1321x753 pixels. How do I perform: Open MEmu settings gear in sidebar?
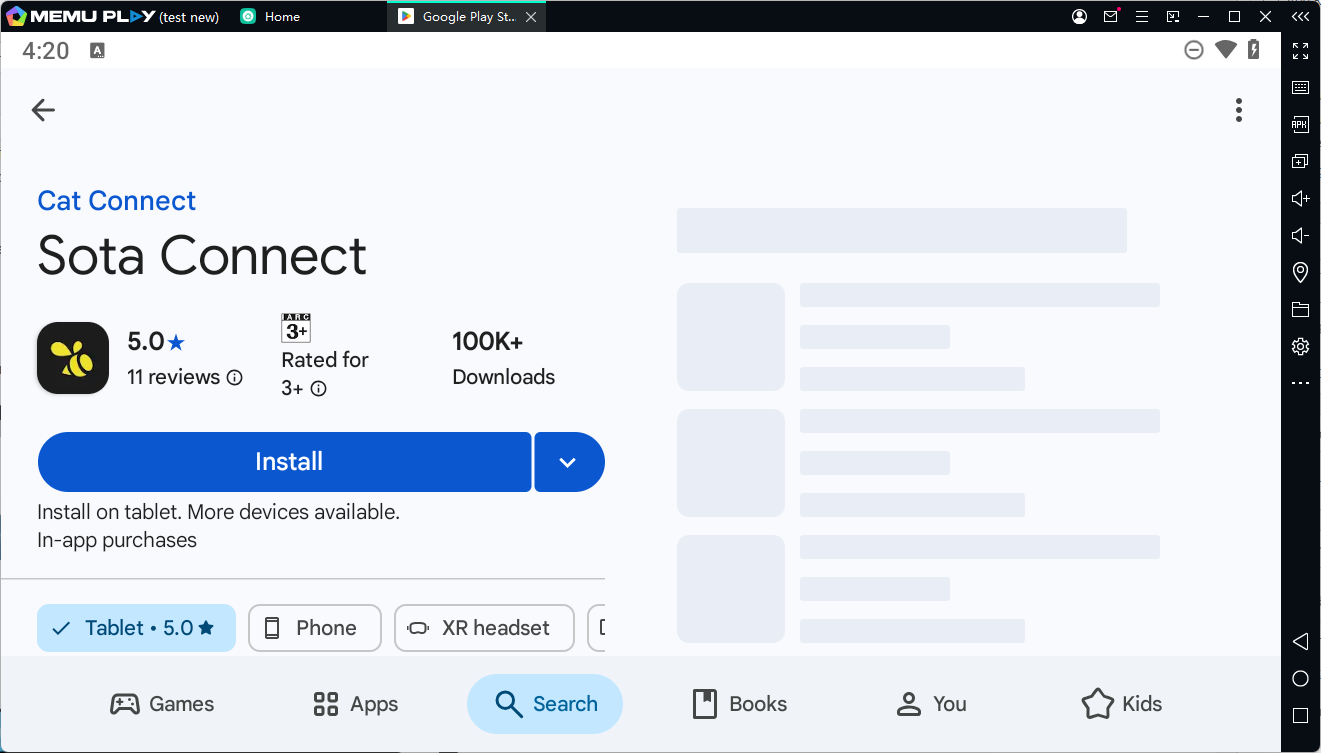(1300, 347)
